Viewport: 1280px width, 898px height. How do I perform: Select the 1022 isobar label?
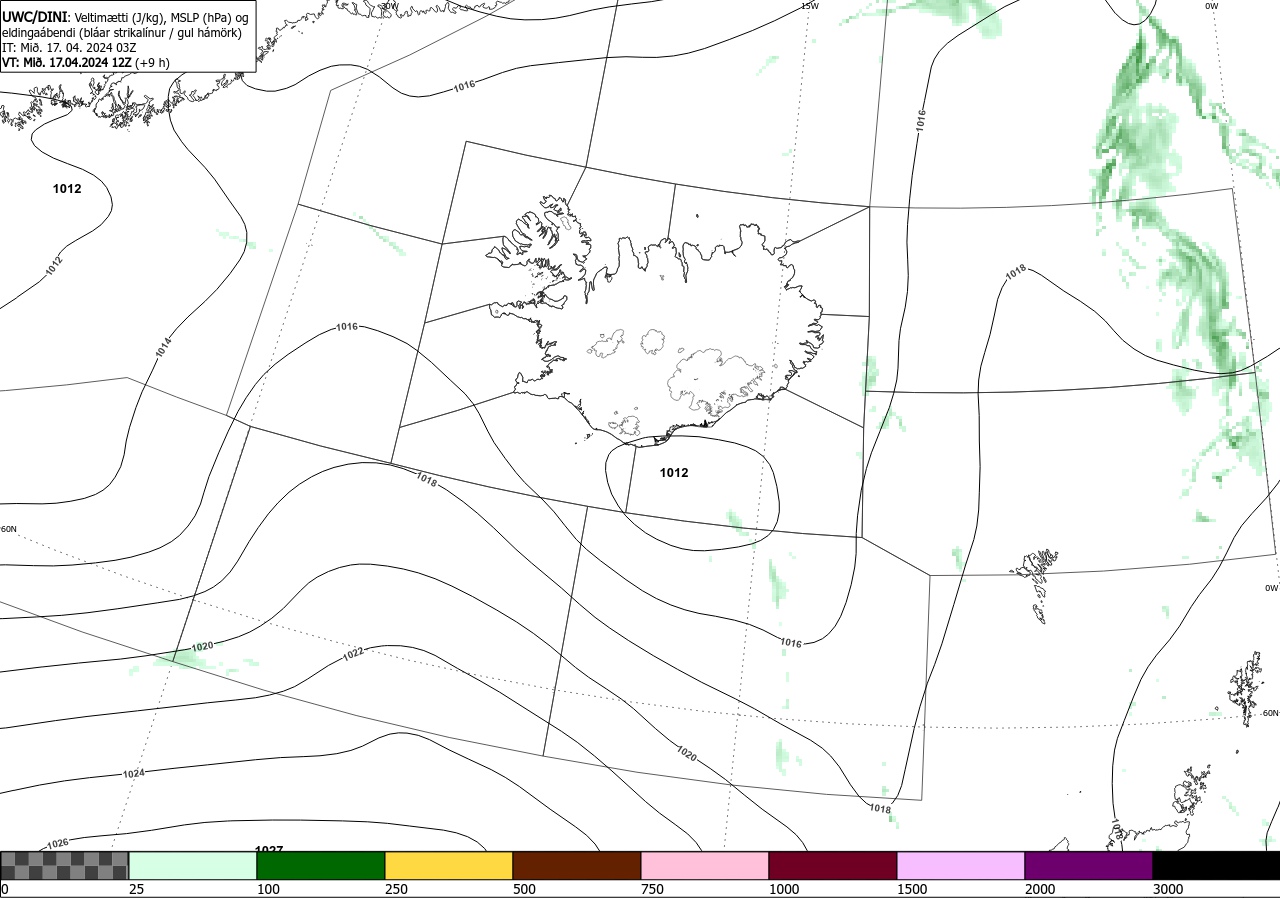pos(353,654)
